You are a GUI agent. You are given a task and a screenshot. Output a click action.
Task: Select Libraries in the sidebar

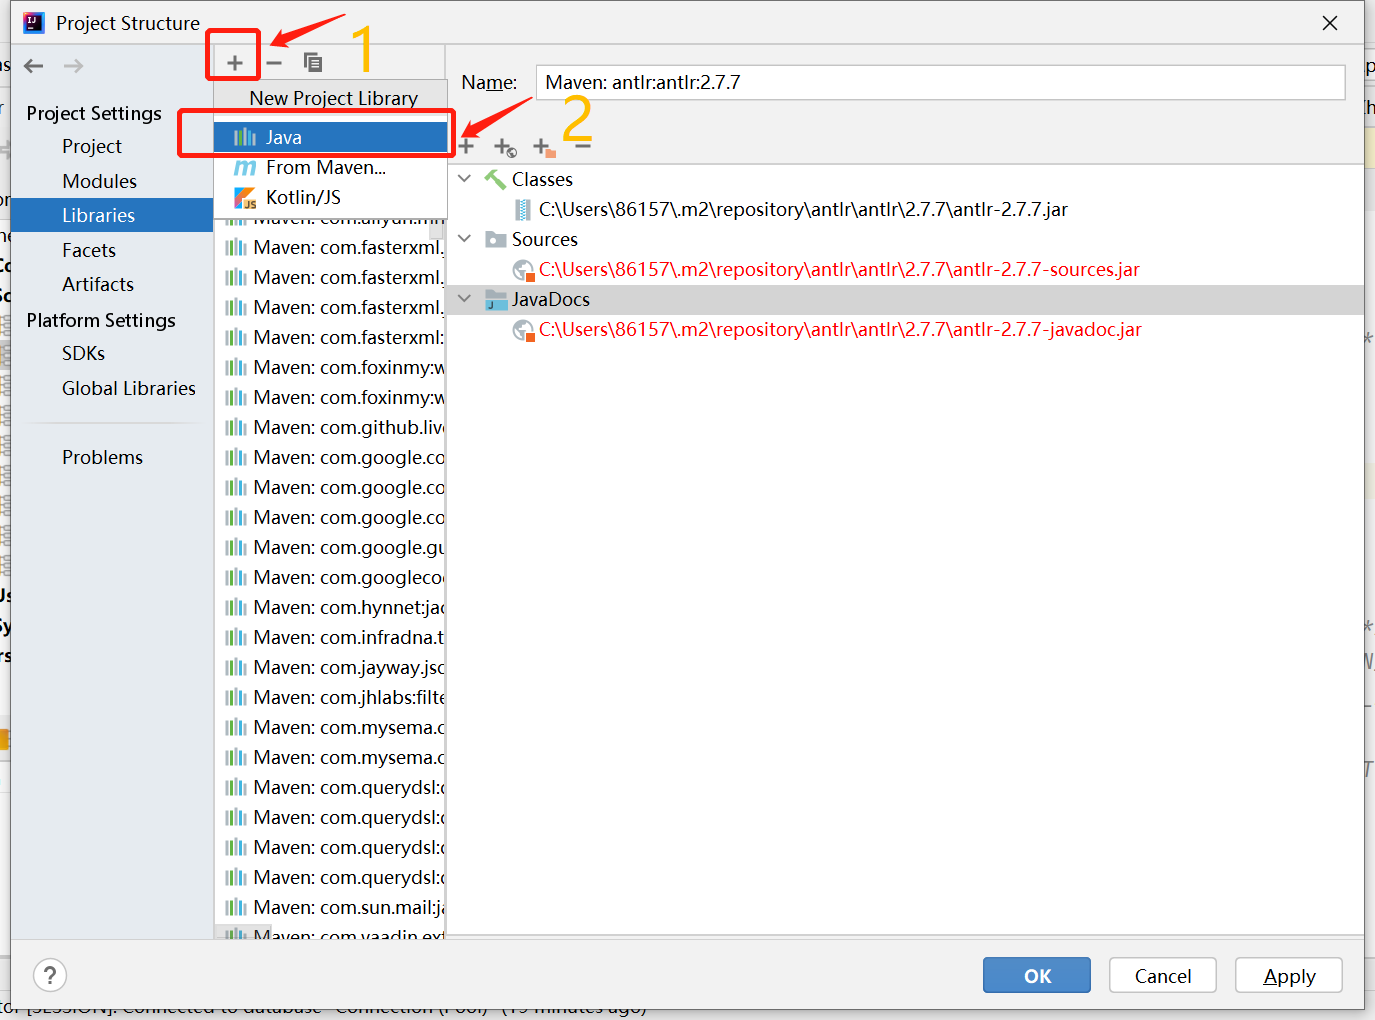[x=112, y=215]
